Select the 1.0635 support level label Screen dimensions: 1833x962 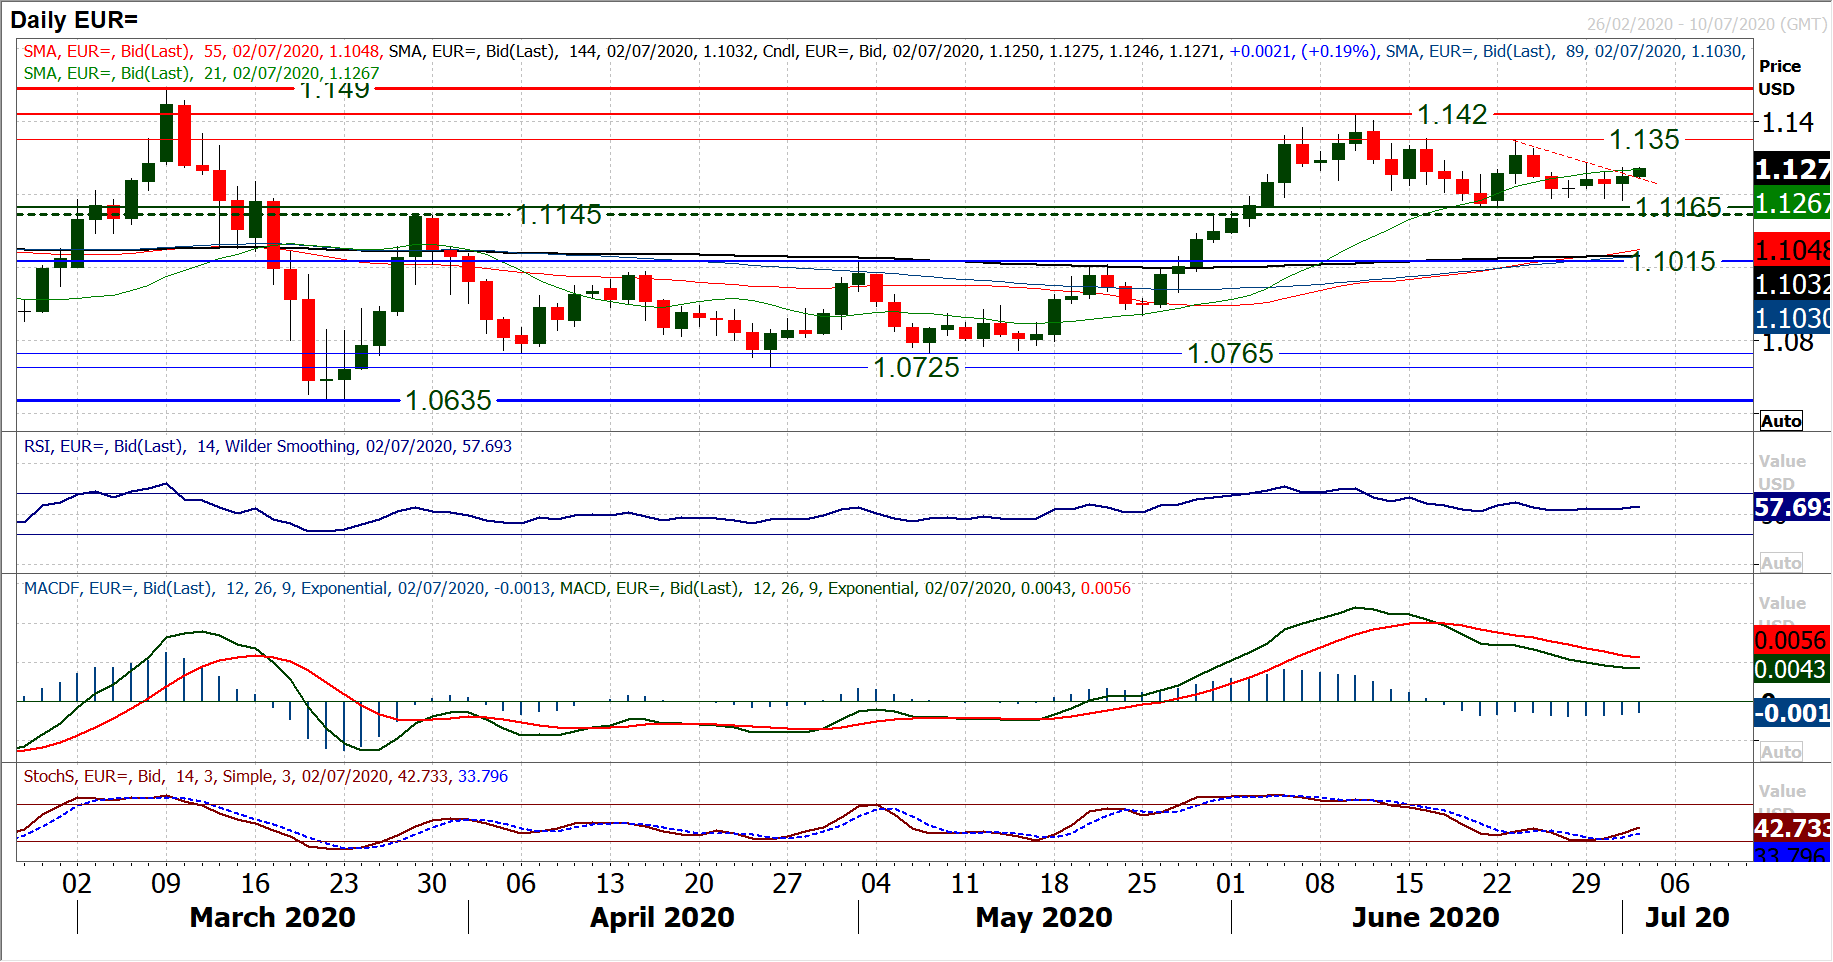[x=448, y=401]
